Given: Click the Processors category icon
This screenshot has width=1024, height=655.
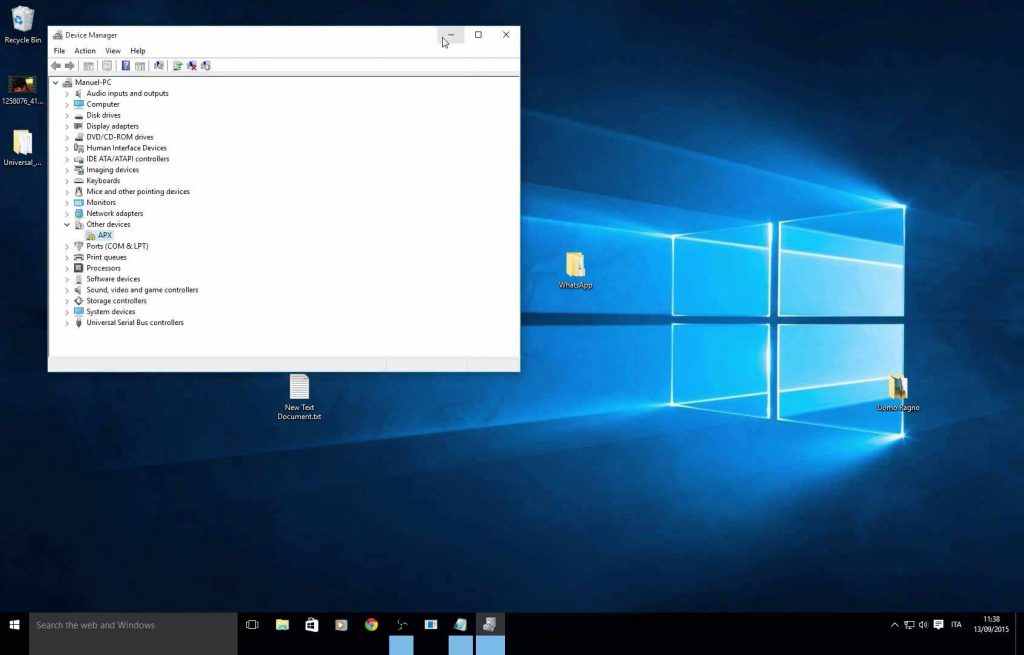Looking at the screenshot, I should click(x=79, y=268).
